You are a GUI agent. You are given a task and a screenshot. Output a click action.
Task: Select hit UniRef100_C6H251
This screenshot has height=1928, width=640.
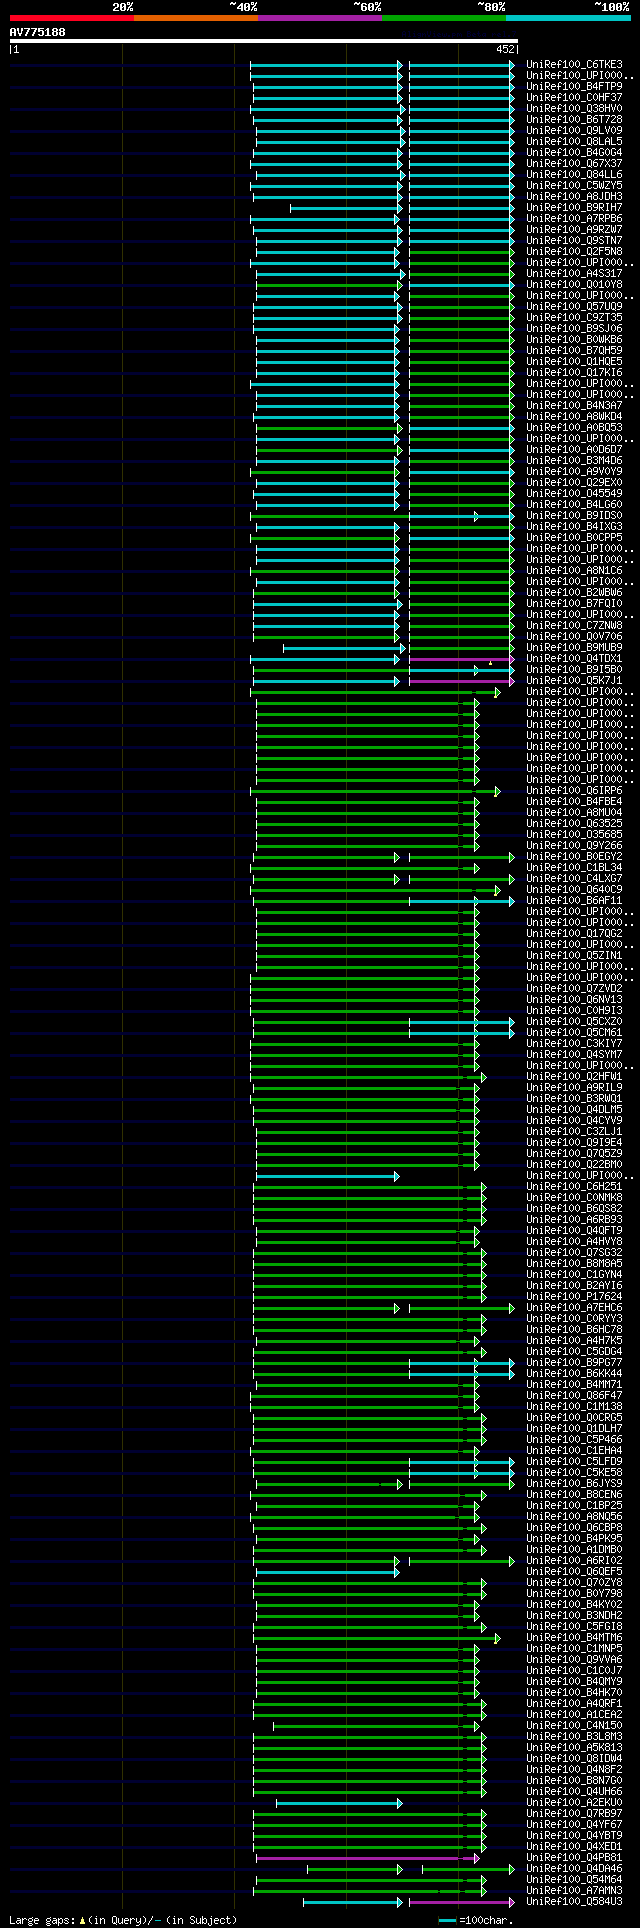pyautogui.click(x=574, y=1187)
